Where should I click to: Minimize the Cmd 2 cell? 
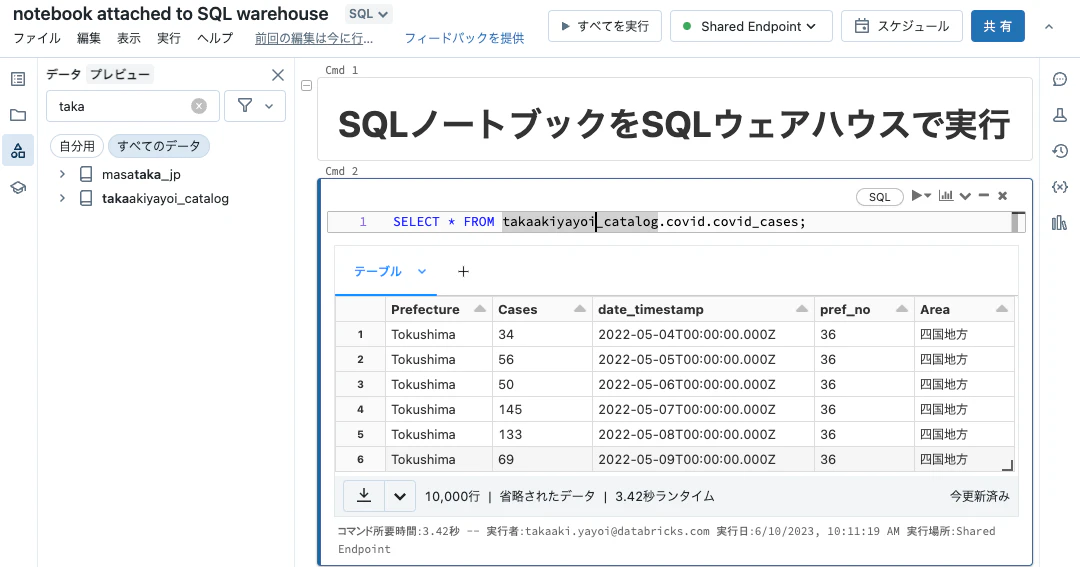984,196
